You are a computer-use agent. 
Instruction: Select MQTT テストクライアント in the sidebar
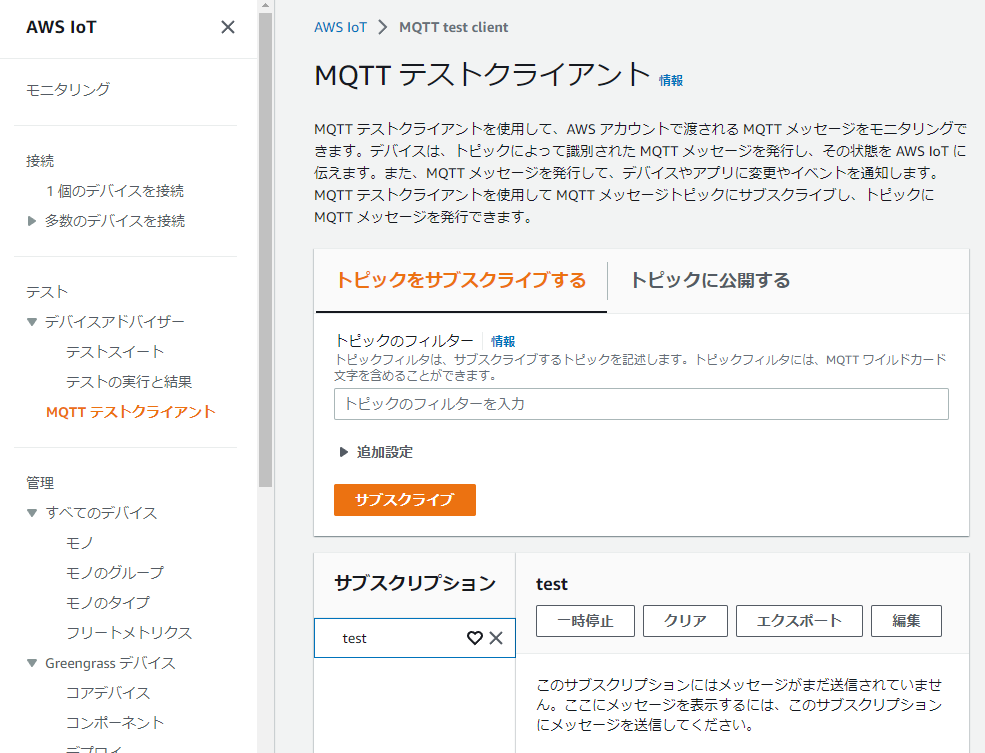[131, 412]
